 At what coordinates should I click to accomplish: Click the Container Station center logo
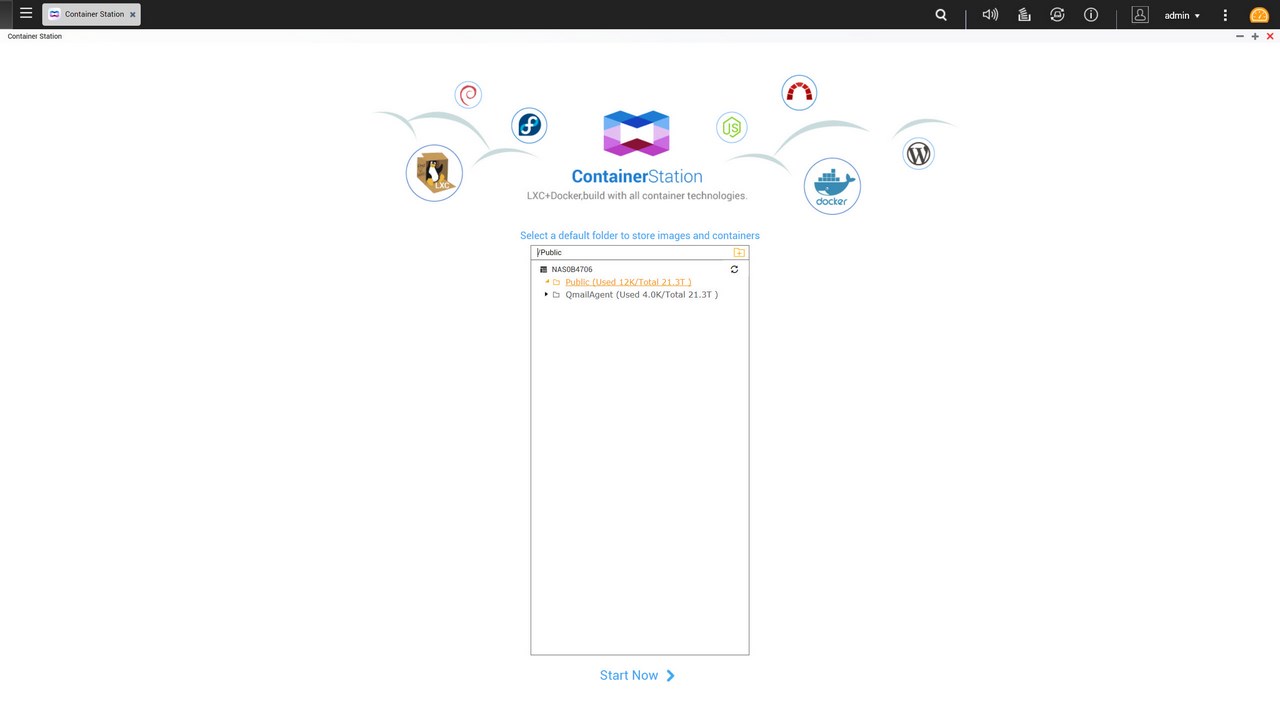(636, 133)
